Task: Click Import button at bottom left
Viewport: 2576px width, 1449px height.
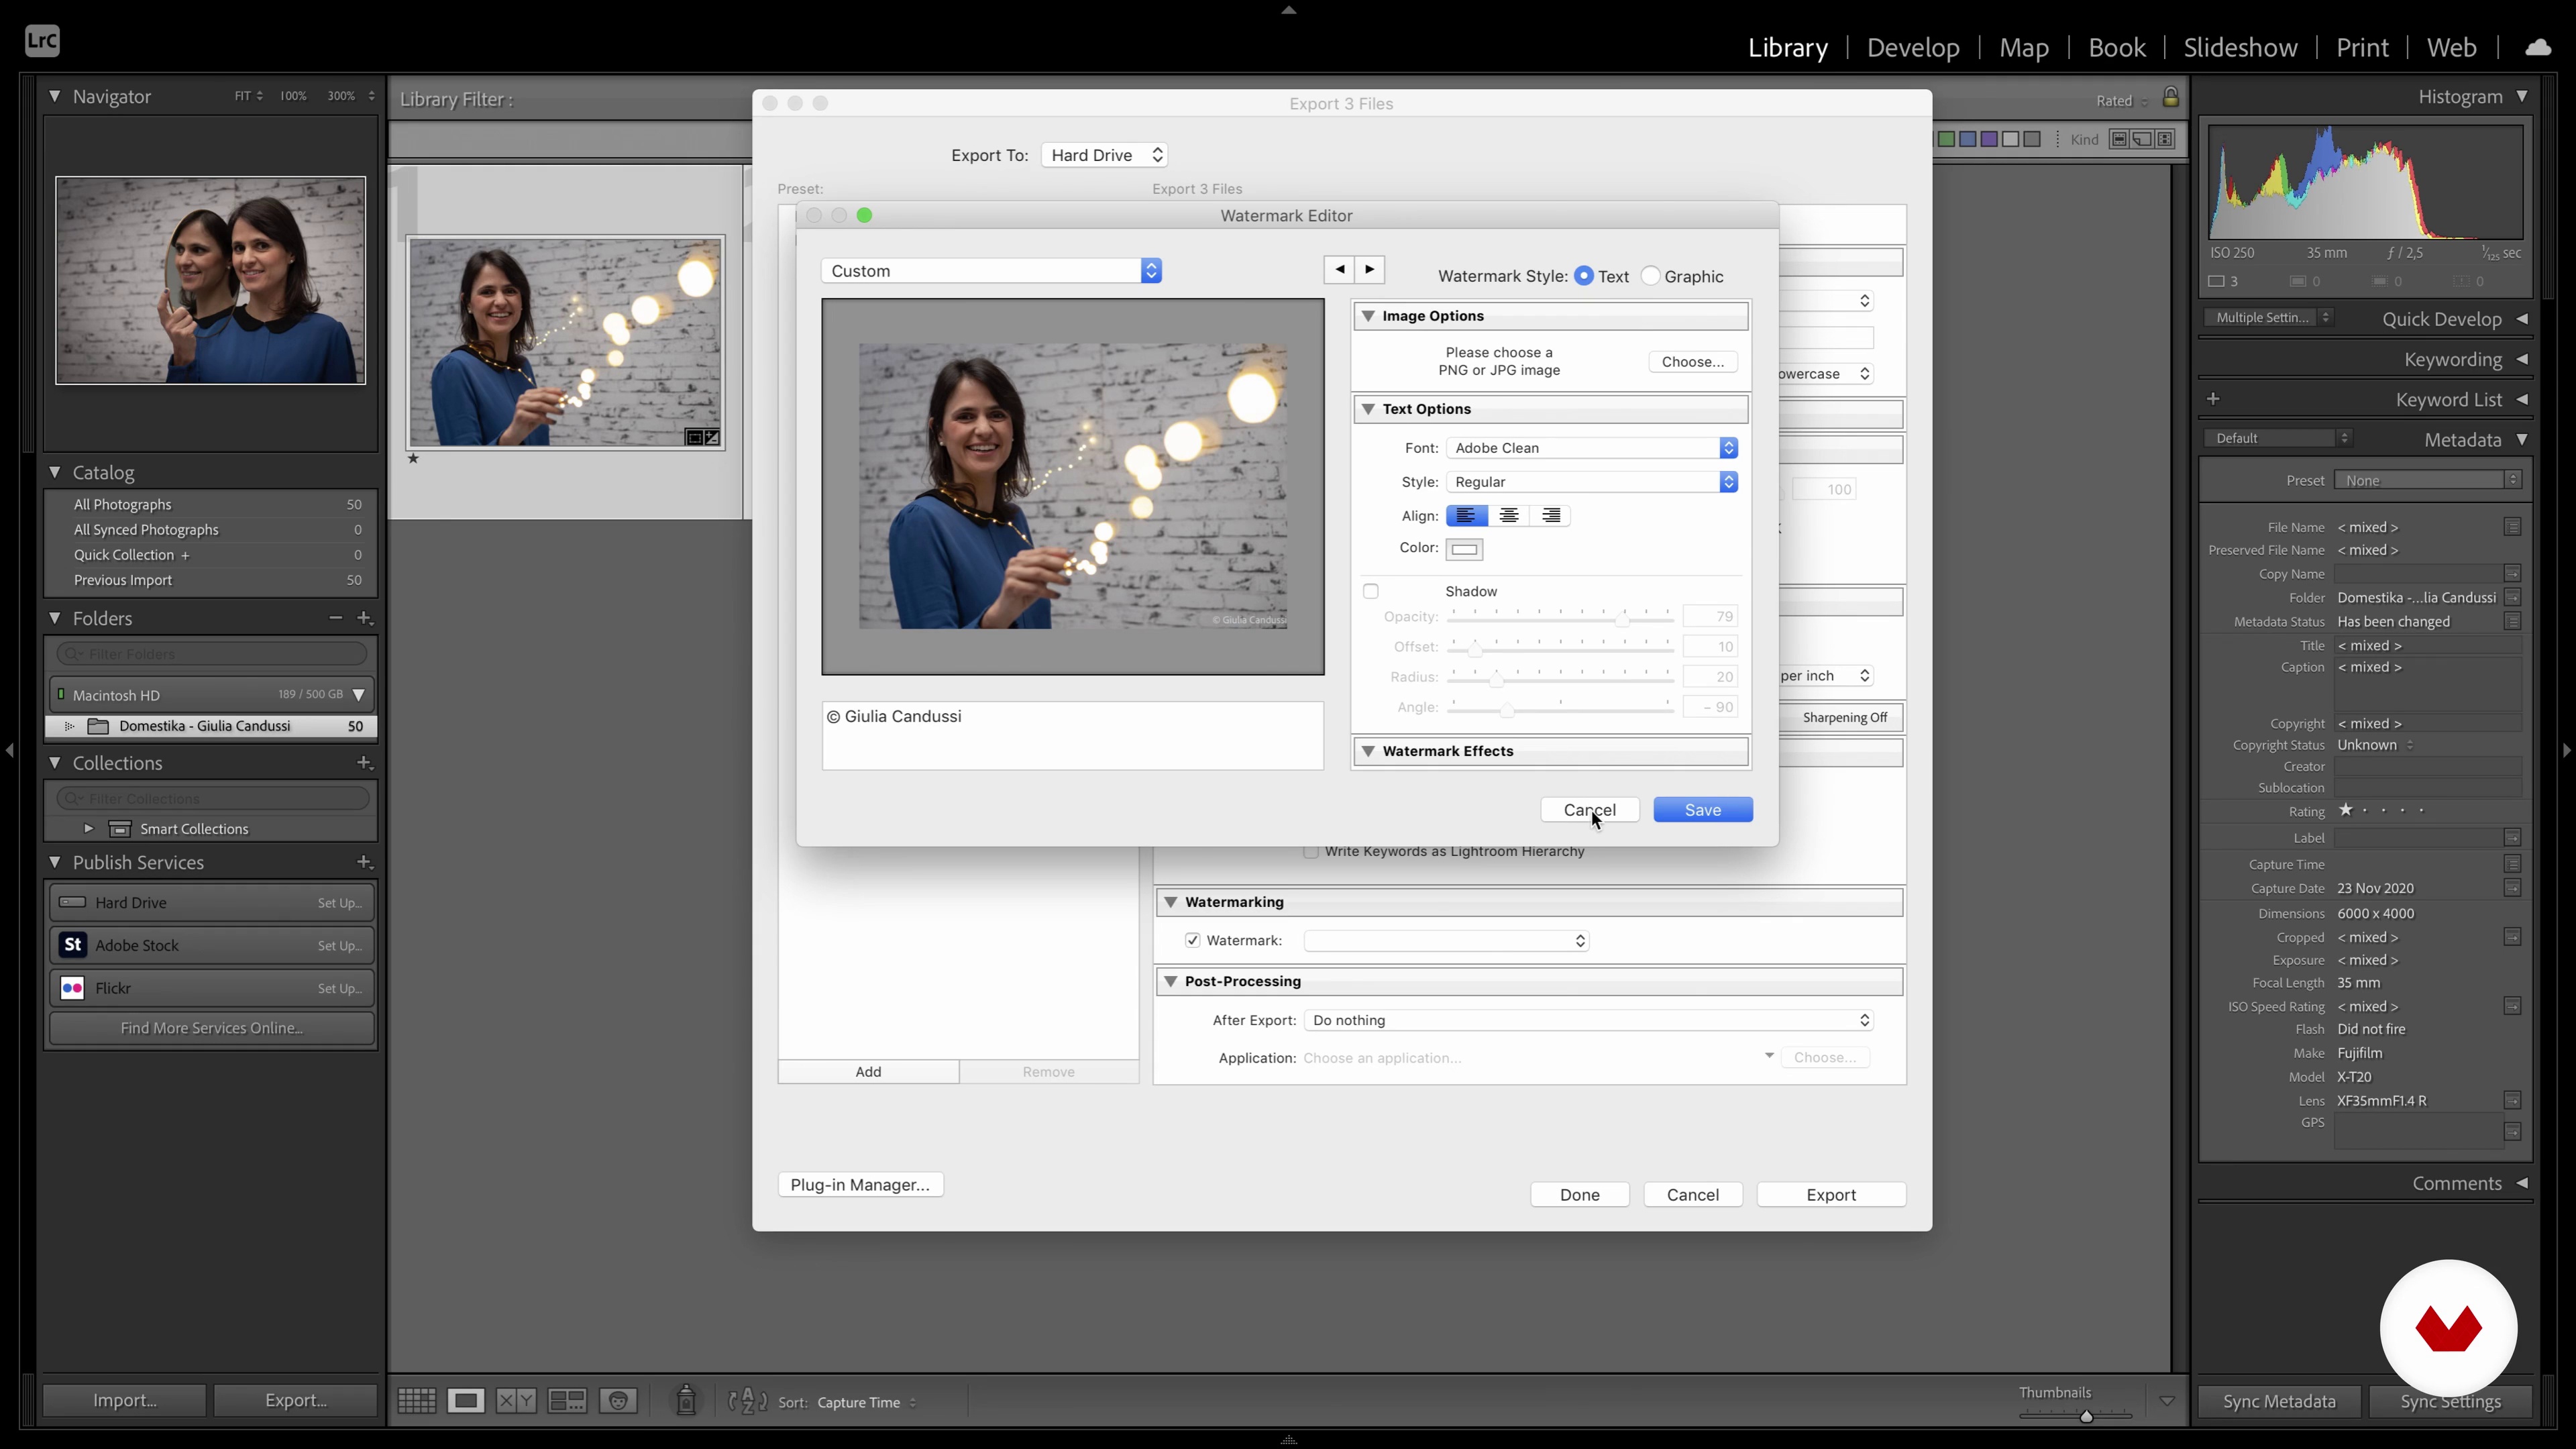Action: (125, 1401)
